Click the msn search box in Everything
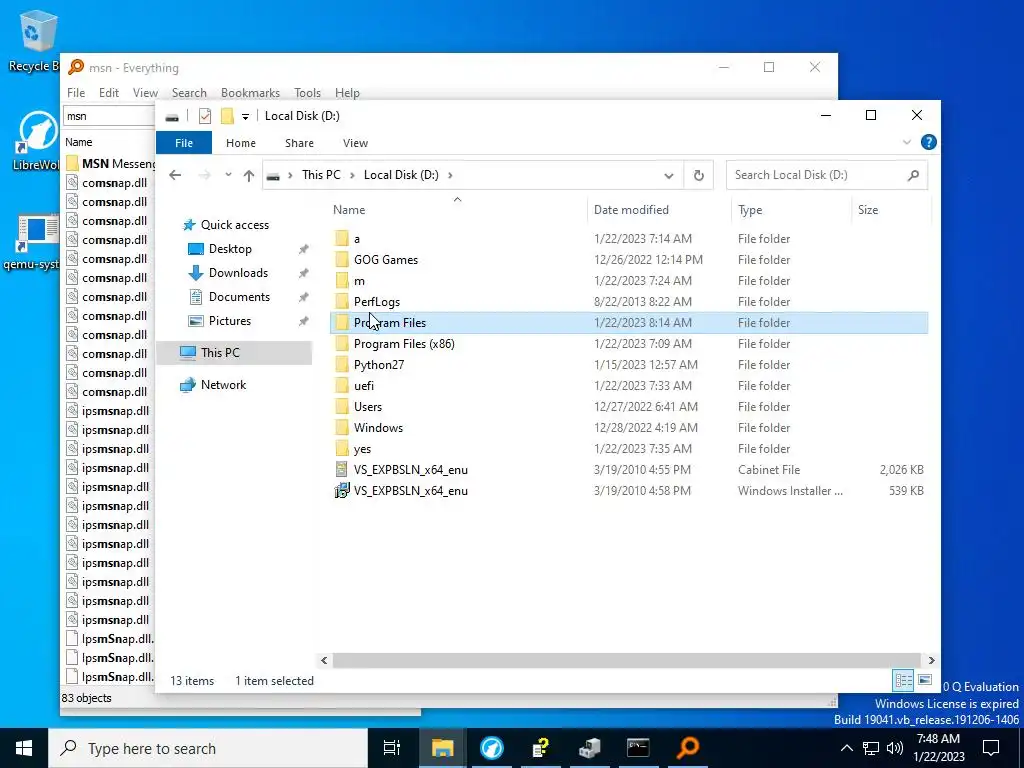1024x768 pixels. tap(109, 116)
